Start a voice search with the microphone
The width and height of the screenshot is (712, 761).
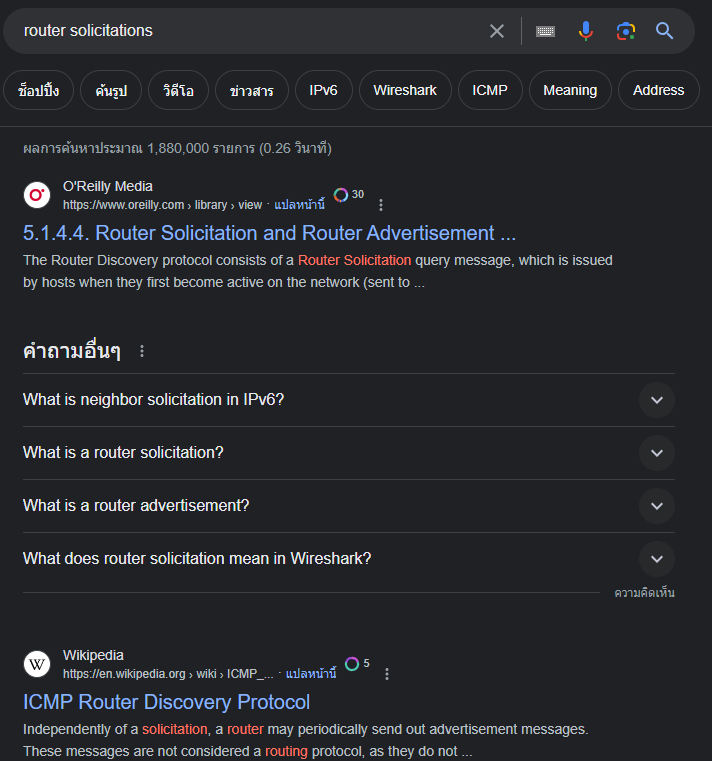(x=586, y=31)
